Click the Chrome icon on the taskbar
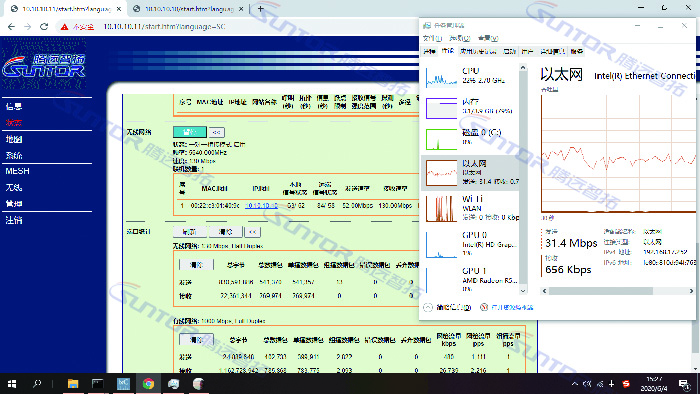 click(x=148, y=384)
